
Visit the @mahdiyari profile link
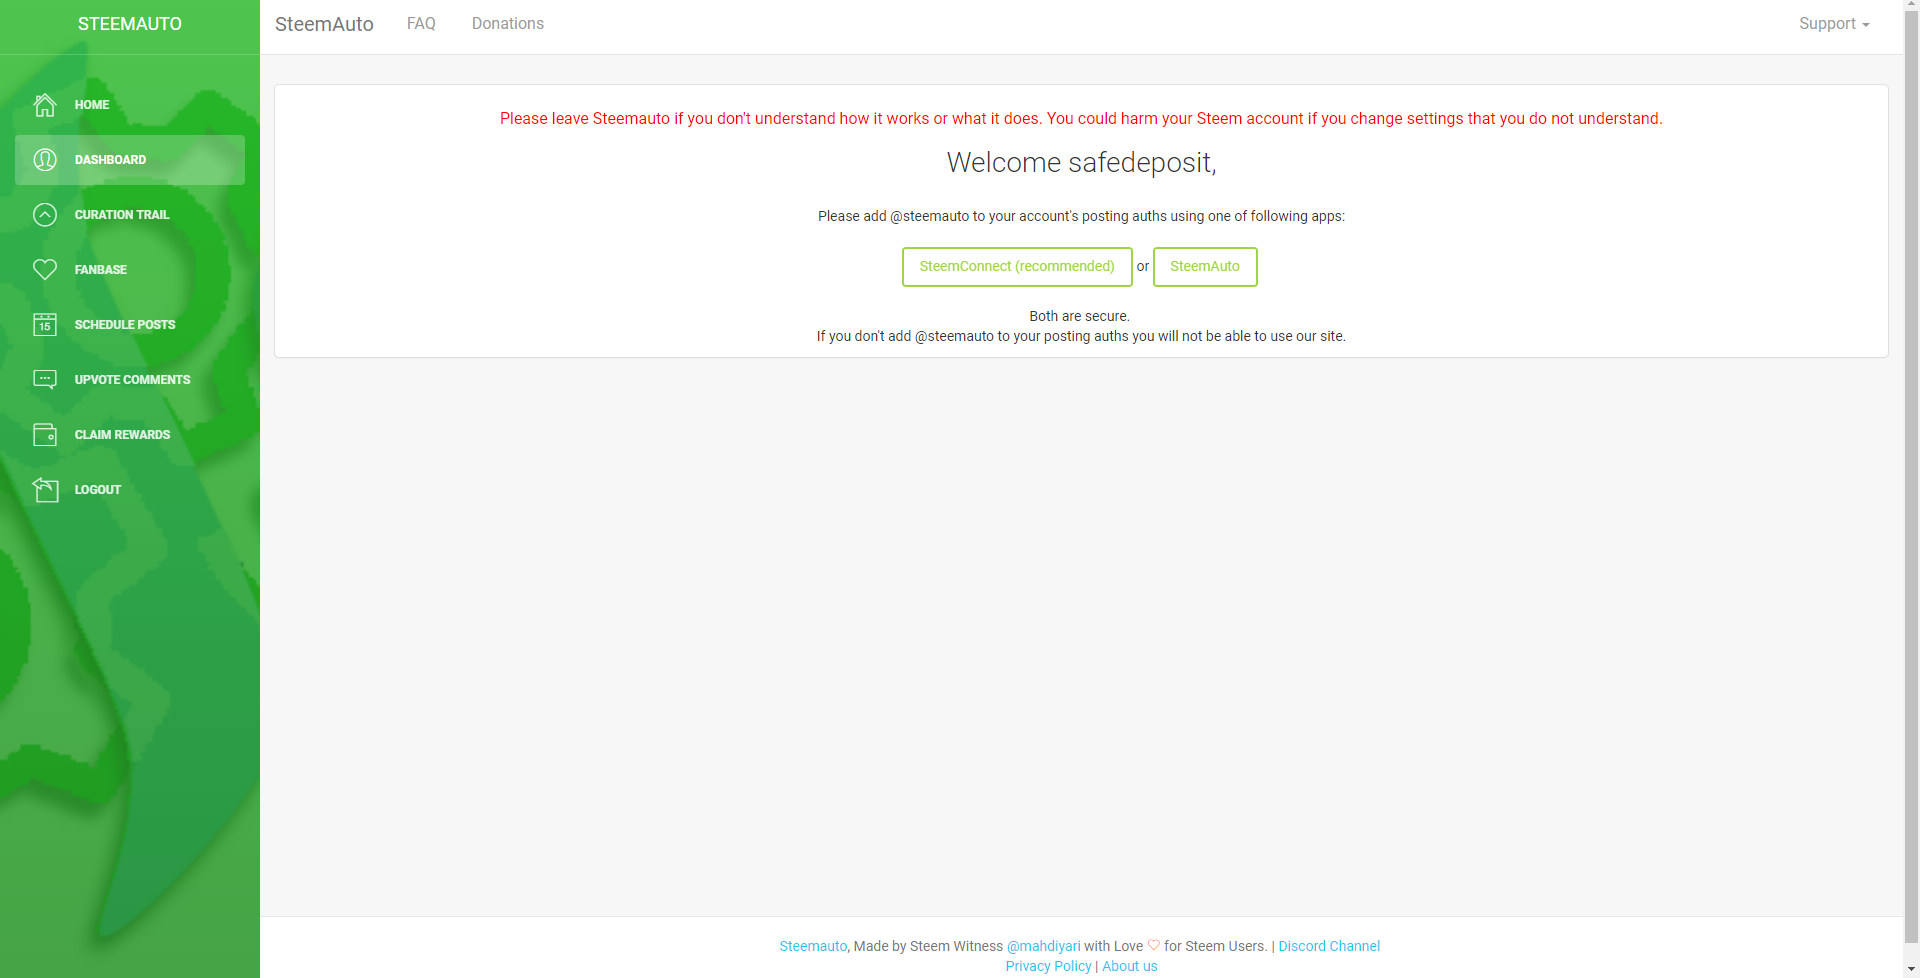[1043, 946]
